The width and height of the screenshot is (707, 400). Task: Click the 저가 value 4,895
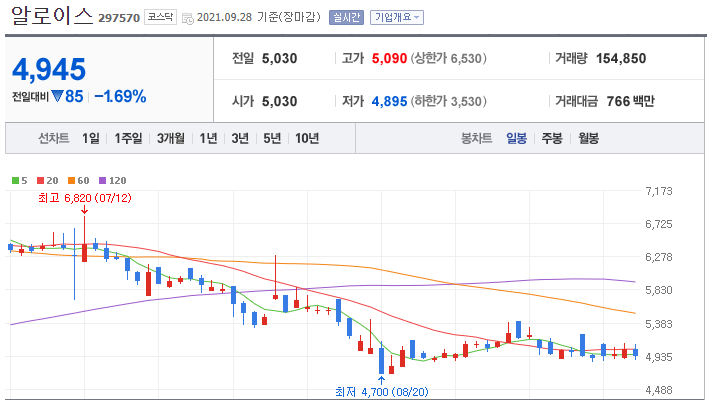[390, 101]
